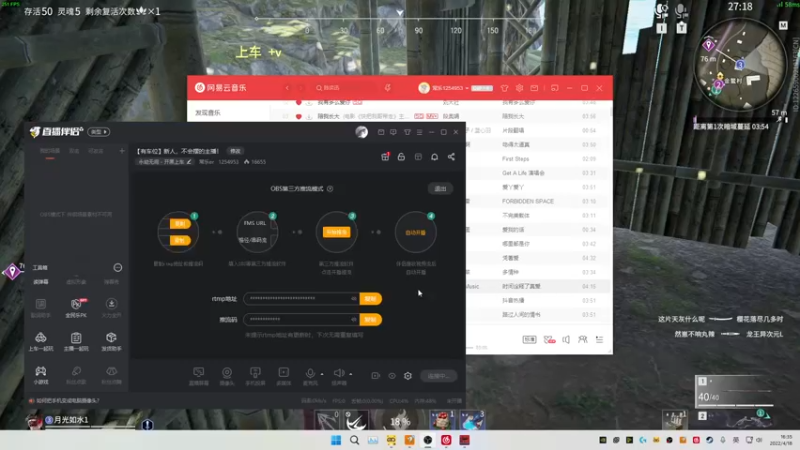Reveal the hidden rtmp address with eye icon
The image size is (800, 450).
tap(353, 298)
